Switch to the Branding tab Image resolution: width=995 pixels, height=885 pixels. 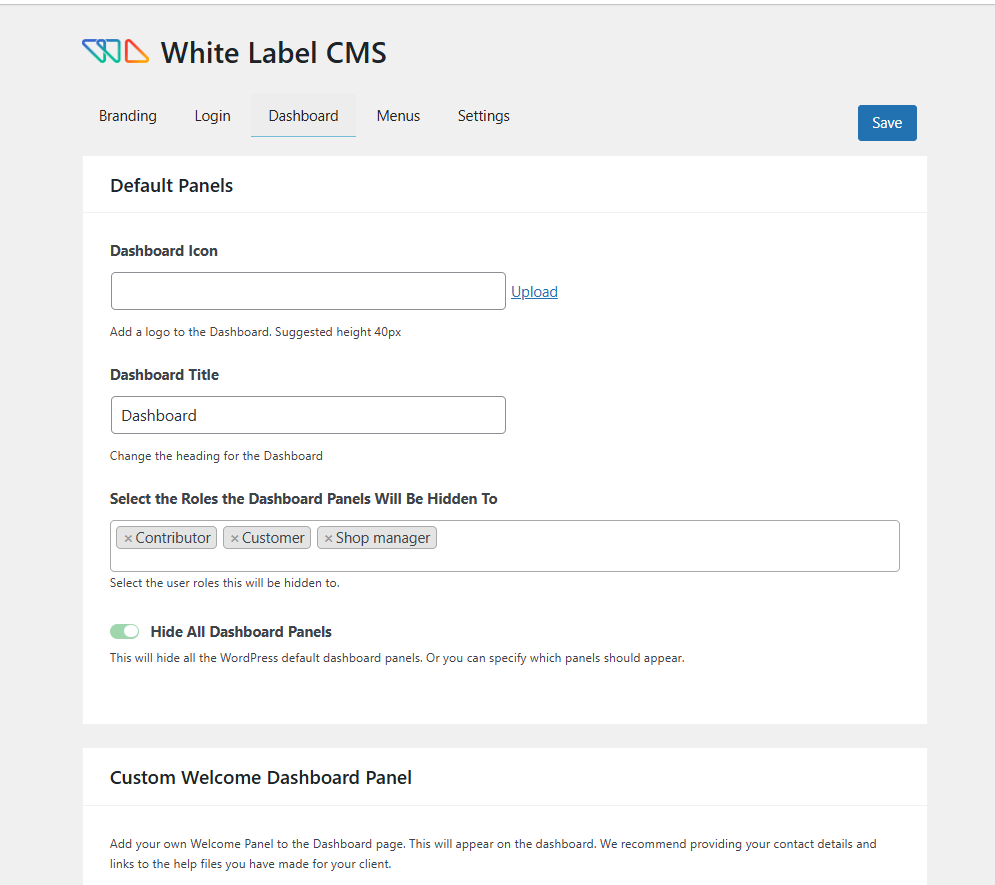coord(128,116)
